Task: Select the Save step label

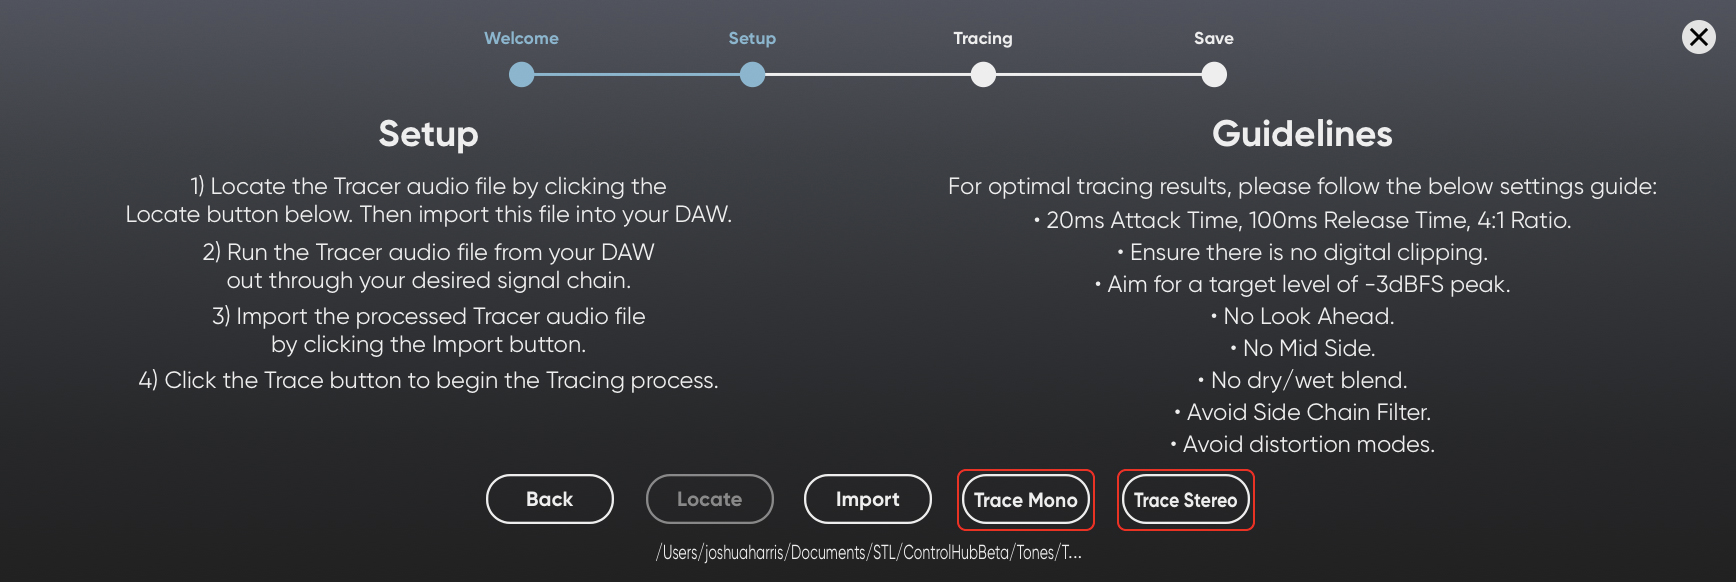Action: click(1214, 38)
